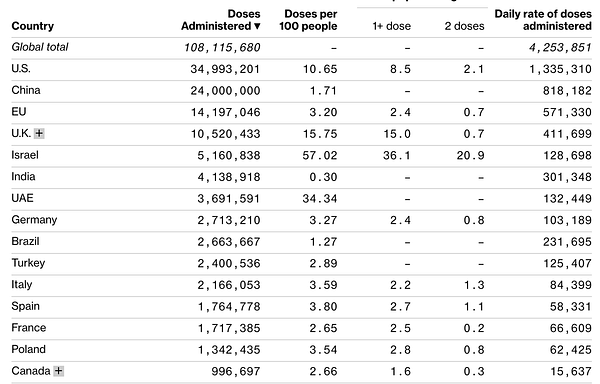Image resolution: width=600 pixels, height=384 pixels.
Task: Select the EU row label
Action: 19,112
